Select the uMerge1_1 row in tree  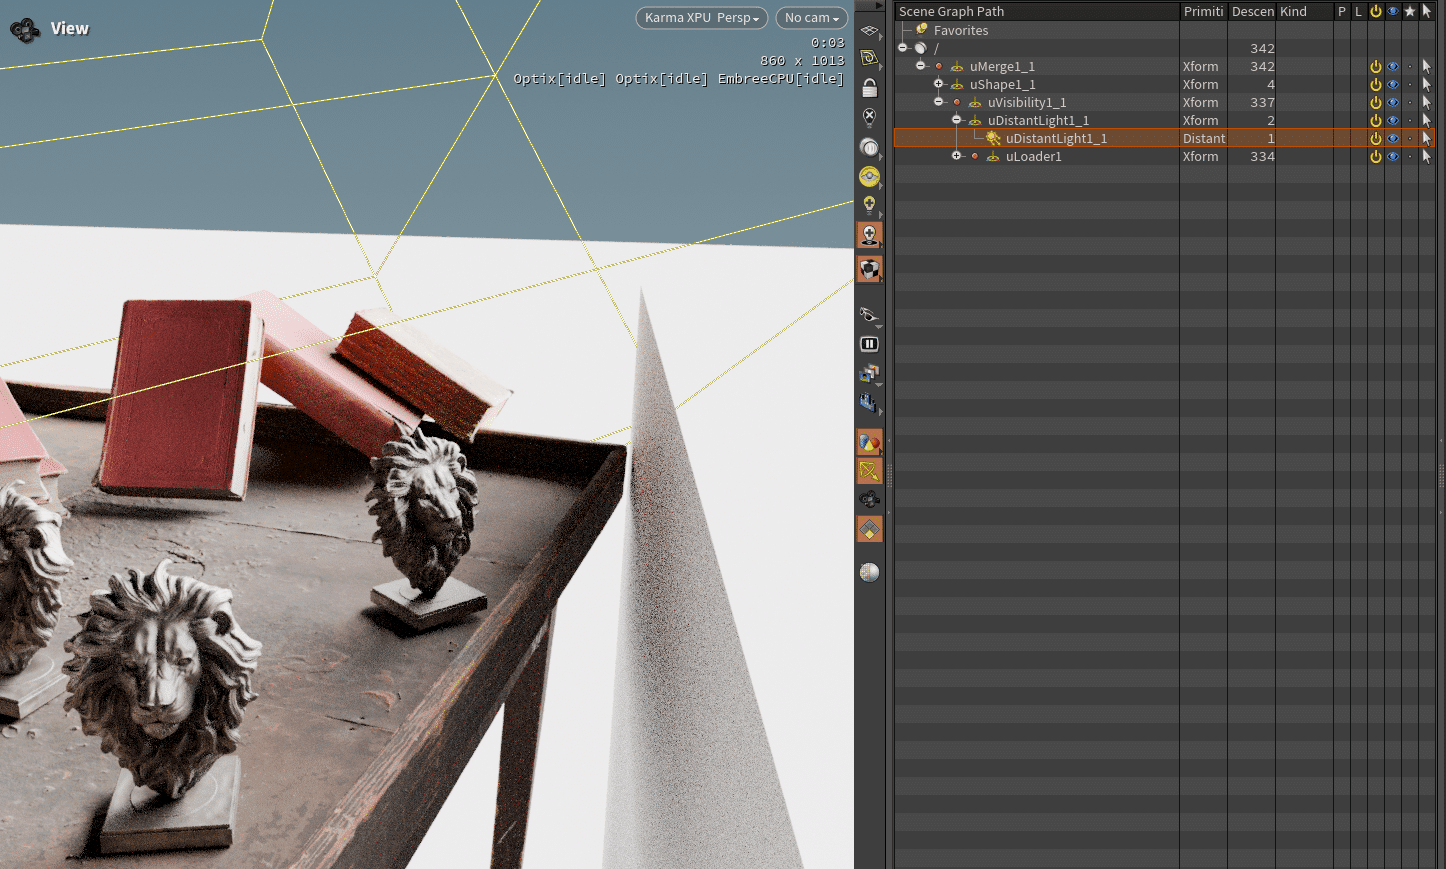click(x=1001, y=67)
